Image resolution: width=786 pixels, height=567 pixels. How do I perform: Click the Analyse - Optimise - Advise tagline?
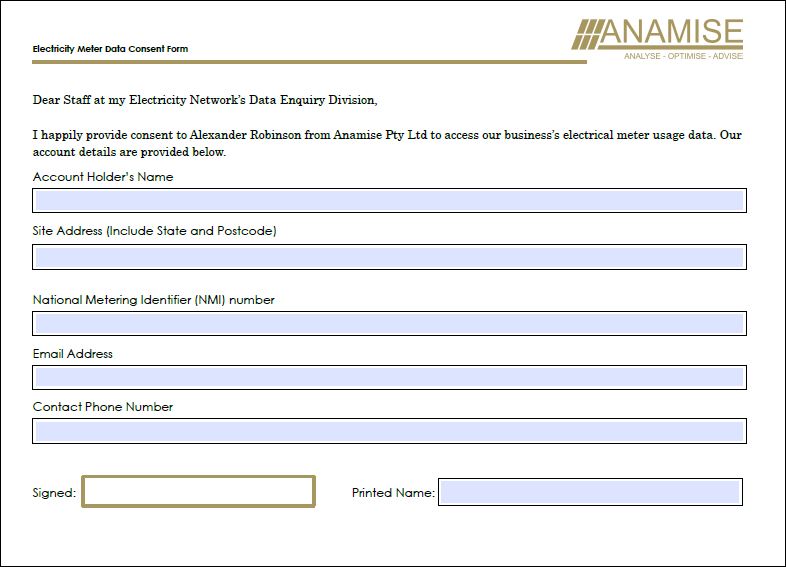(x=683, y=56)
